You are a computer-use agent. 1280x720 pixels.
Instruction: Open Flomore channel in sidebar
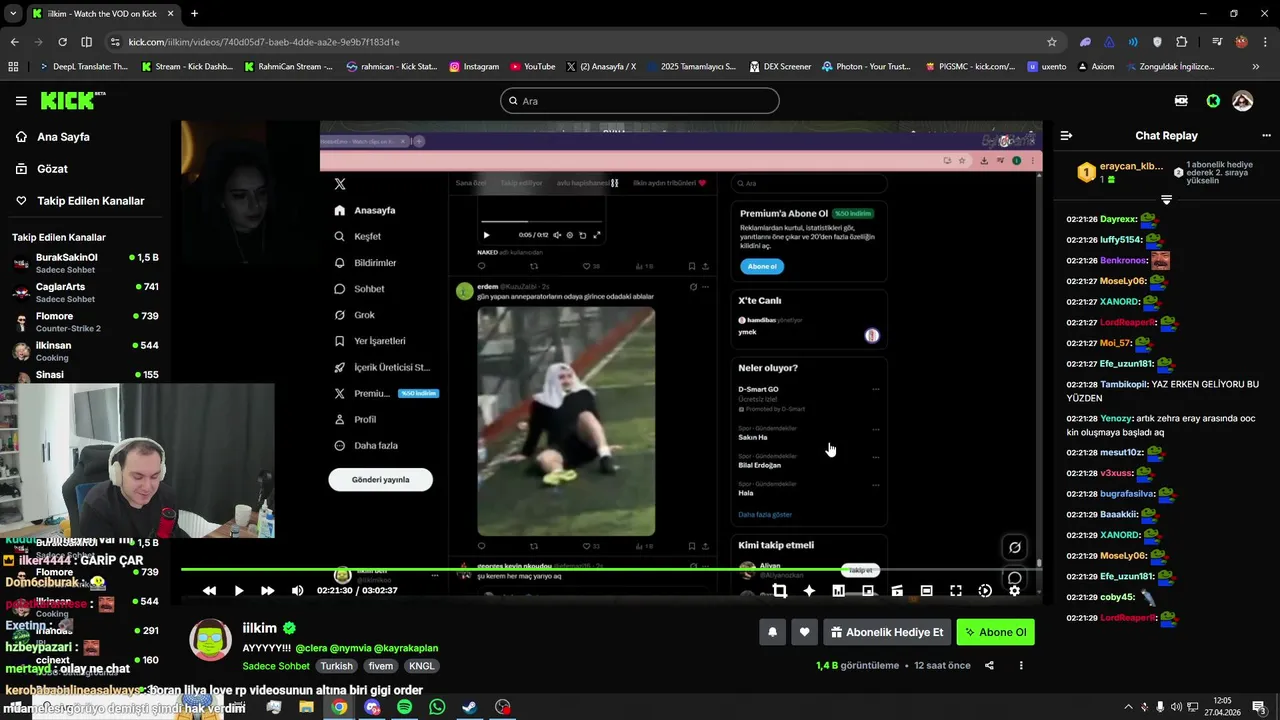click(x=86, y=321)
